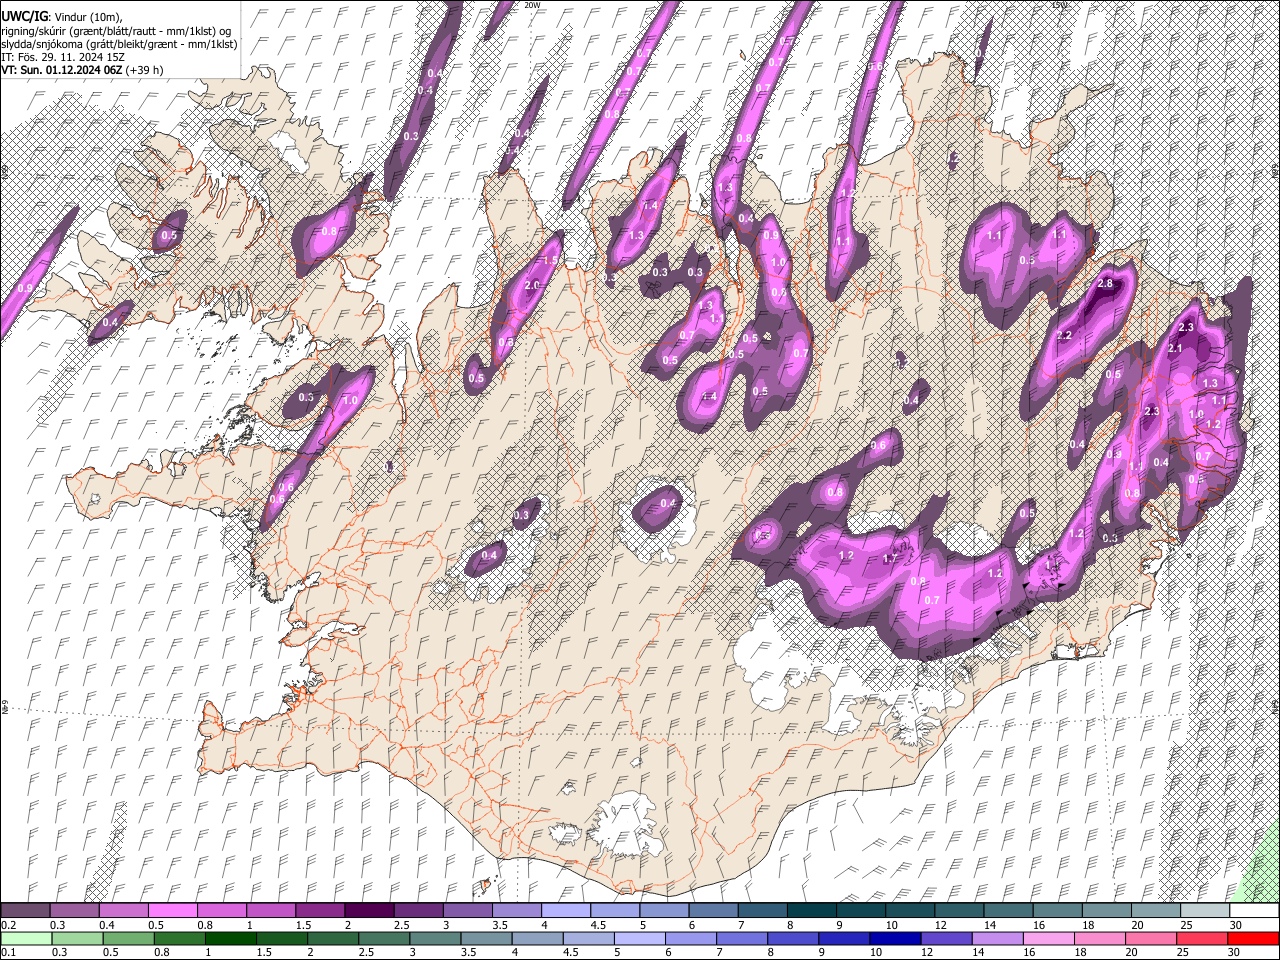Select the darkest purple 2 mm legend swatch

[x=368, y=911]
